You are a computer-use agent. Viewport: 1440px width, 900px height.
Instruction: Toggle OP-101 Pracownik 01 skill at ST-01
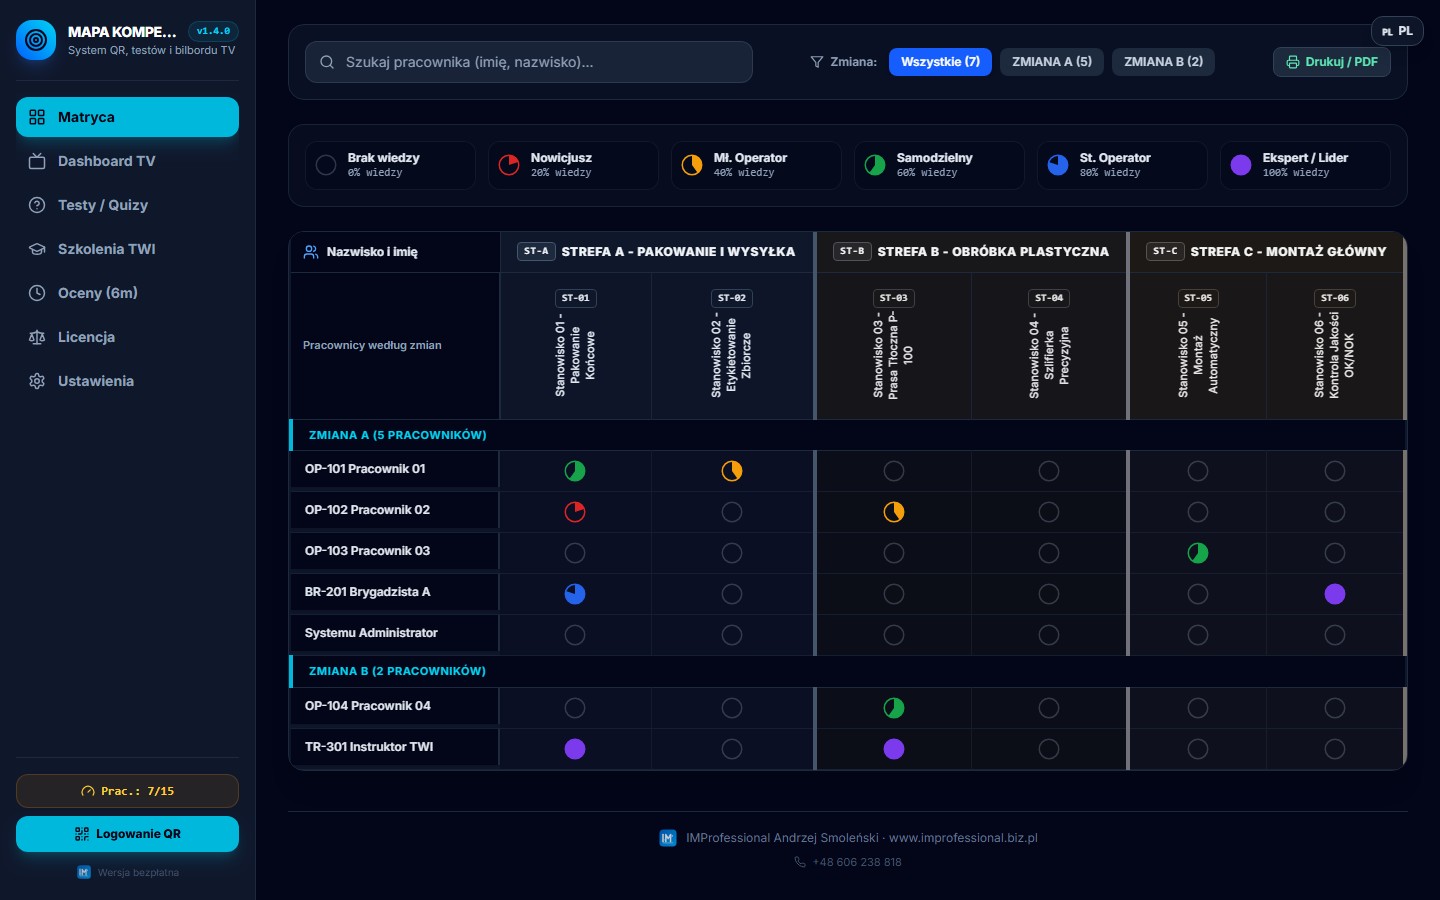click(x=575, y=471)
